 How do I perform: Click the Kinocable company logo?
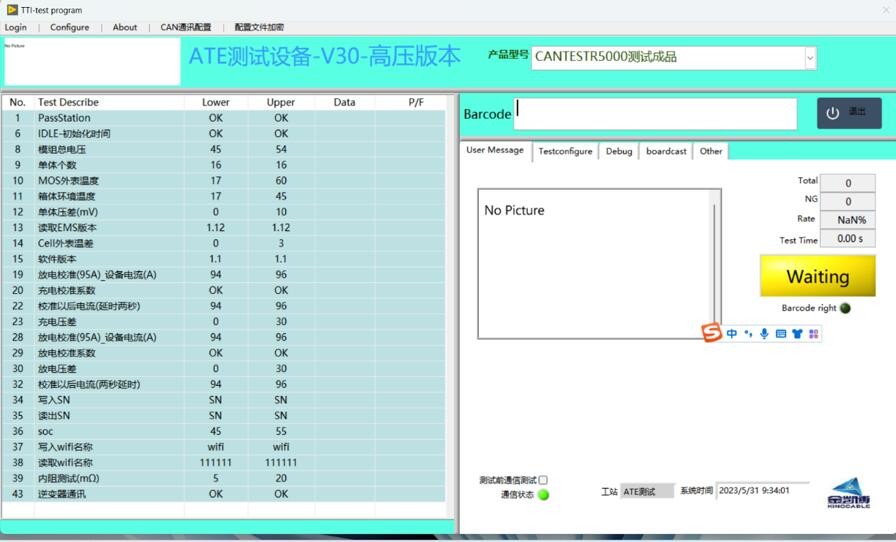point(849,493)
